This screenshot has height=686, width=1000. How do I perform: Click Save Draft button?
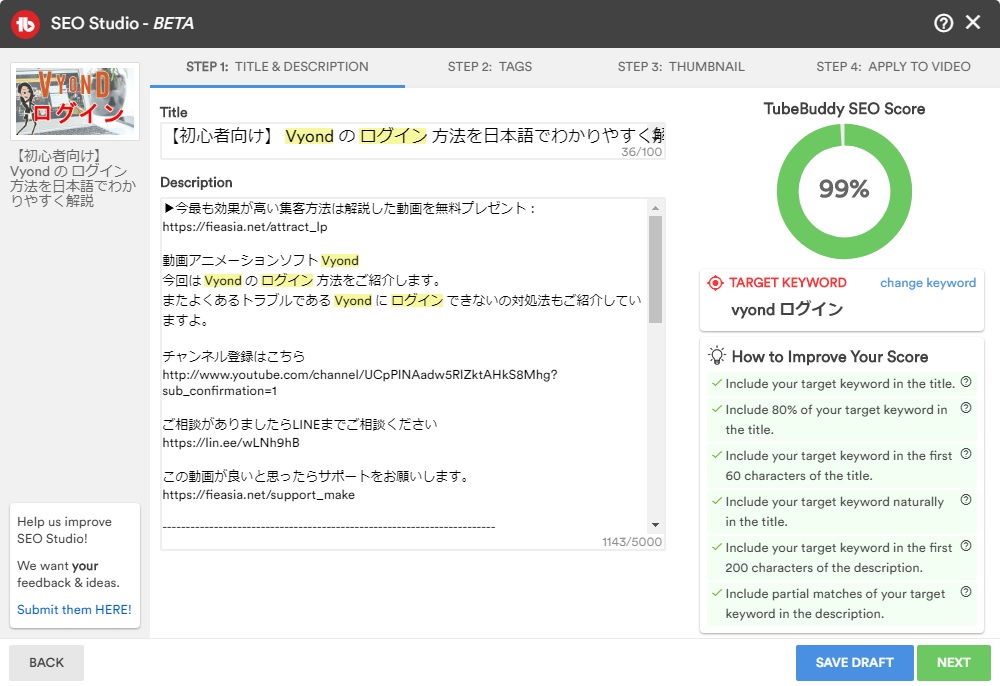click(x=854, y=662)
